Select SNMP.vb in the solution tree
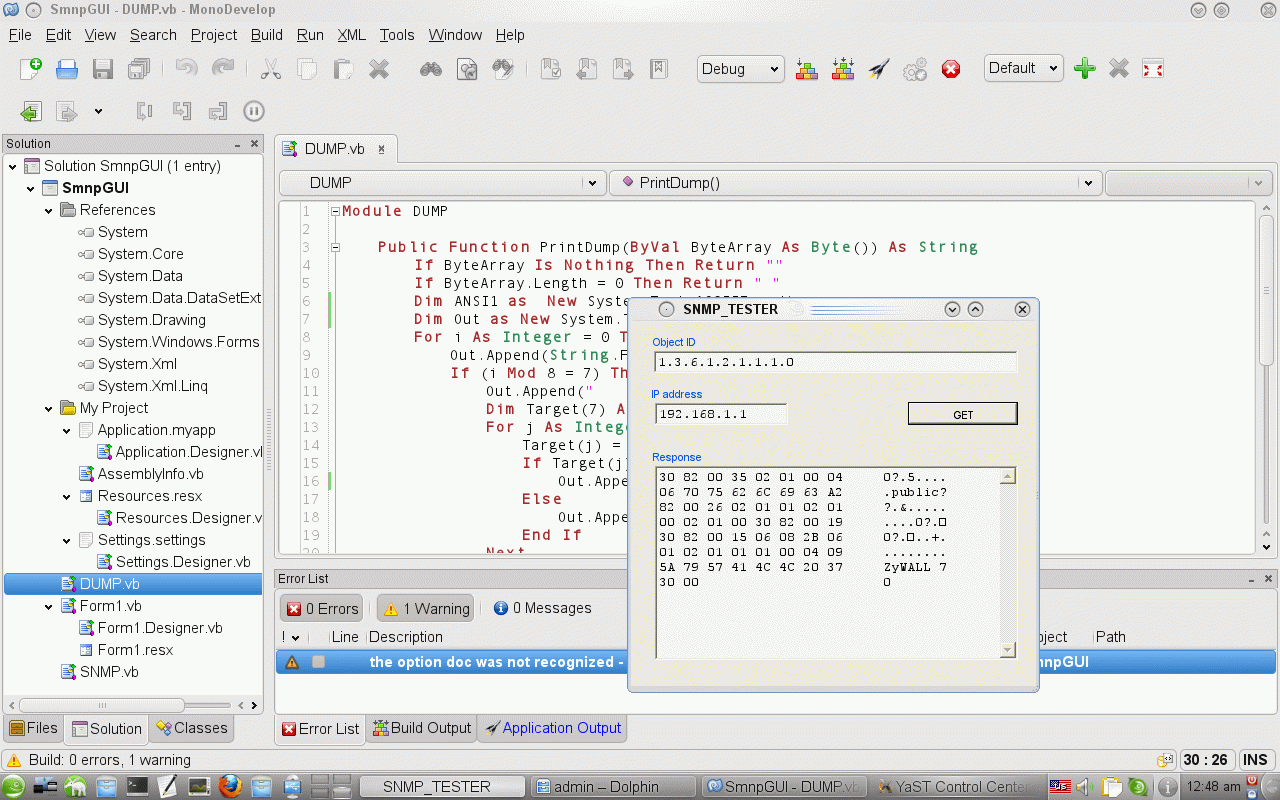 click(109, 672)
